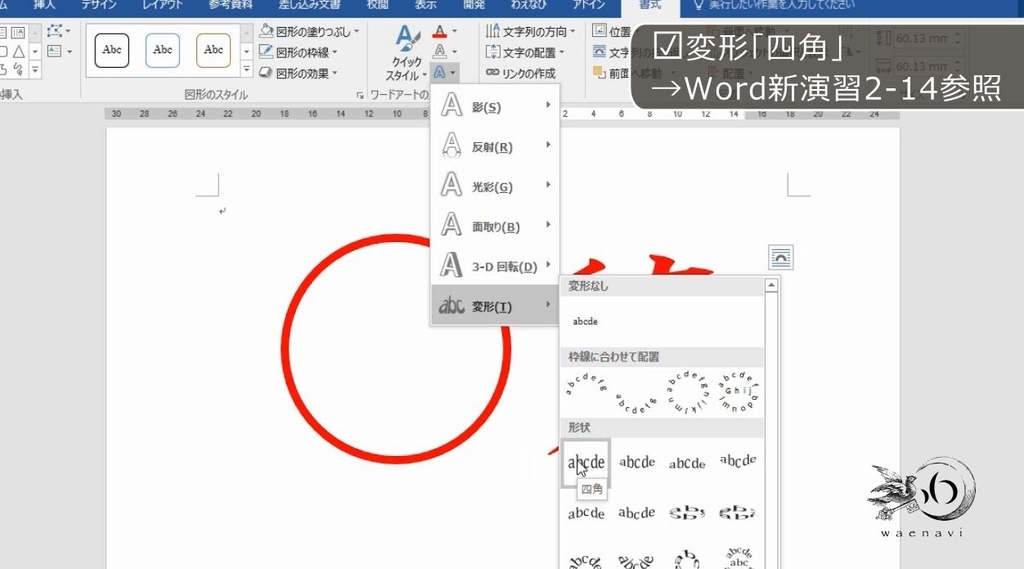
Task: Open the 面取り(B) bevel submenu
Action: (x=495, y=226)
